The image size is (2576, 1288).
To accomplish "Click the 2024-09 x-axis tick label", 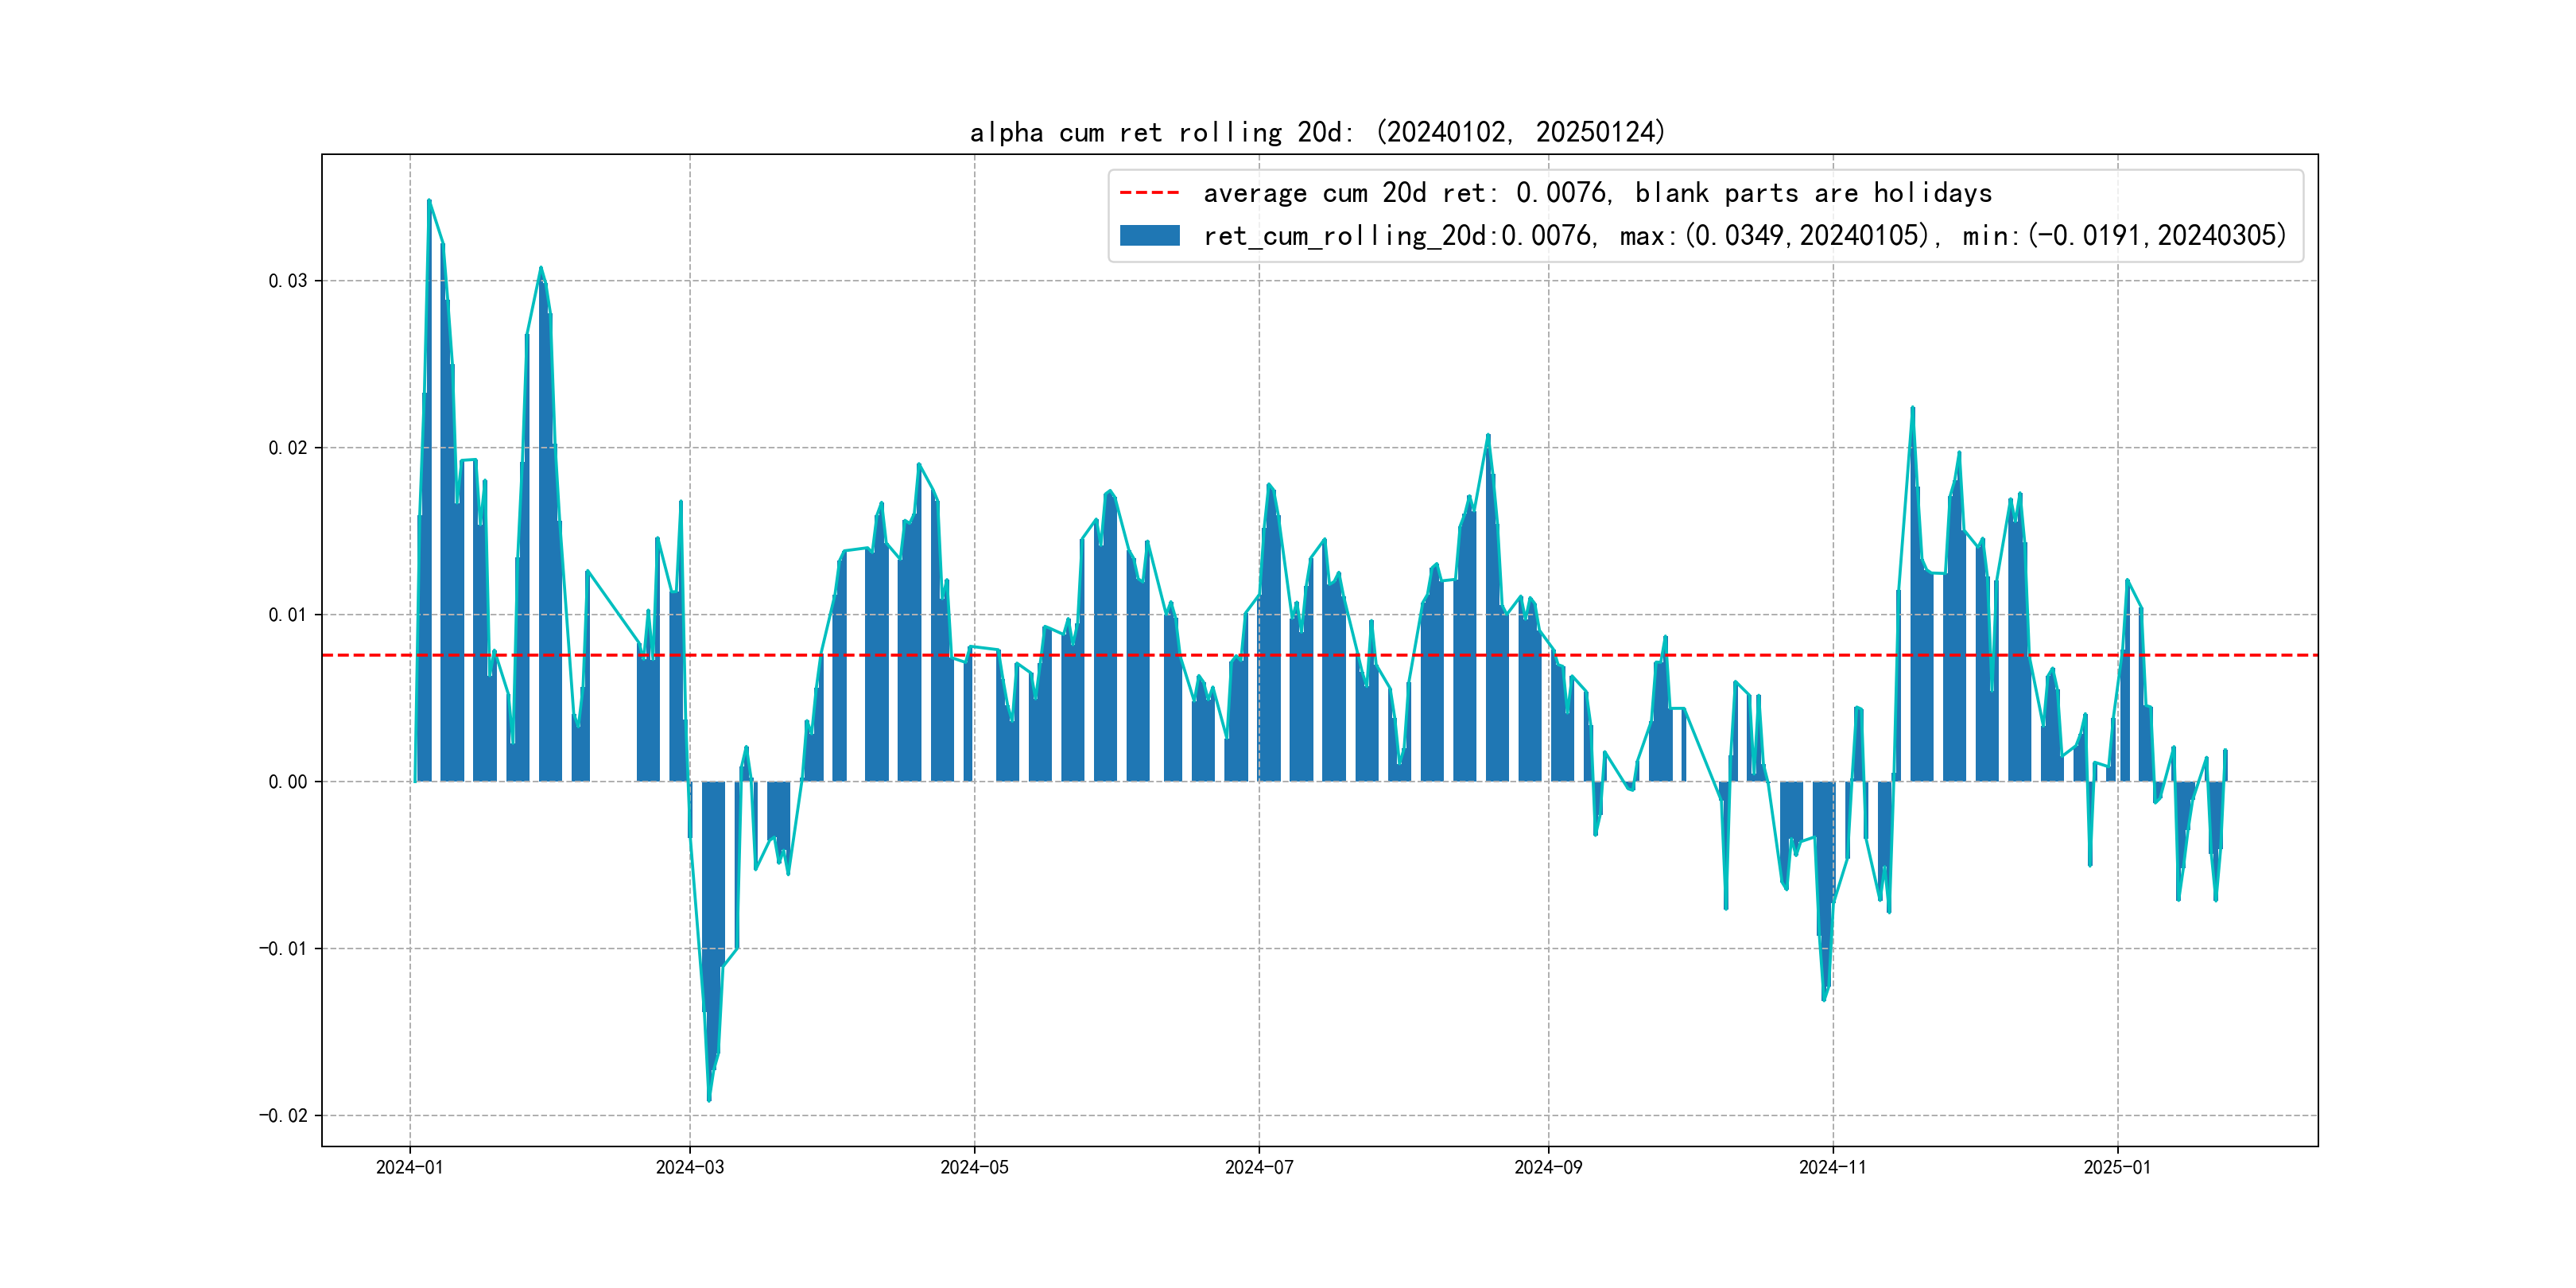I will point(1548,1167).
